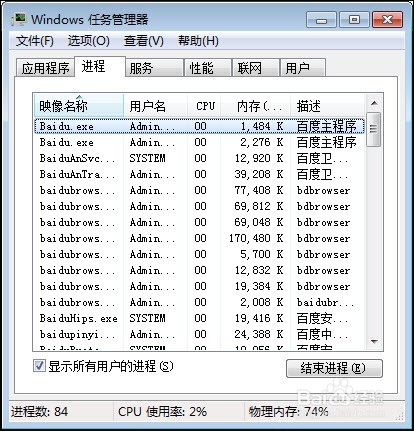
Task: Click 百度安... description in BaiduHips row
Action: tap(322, 318)
